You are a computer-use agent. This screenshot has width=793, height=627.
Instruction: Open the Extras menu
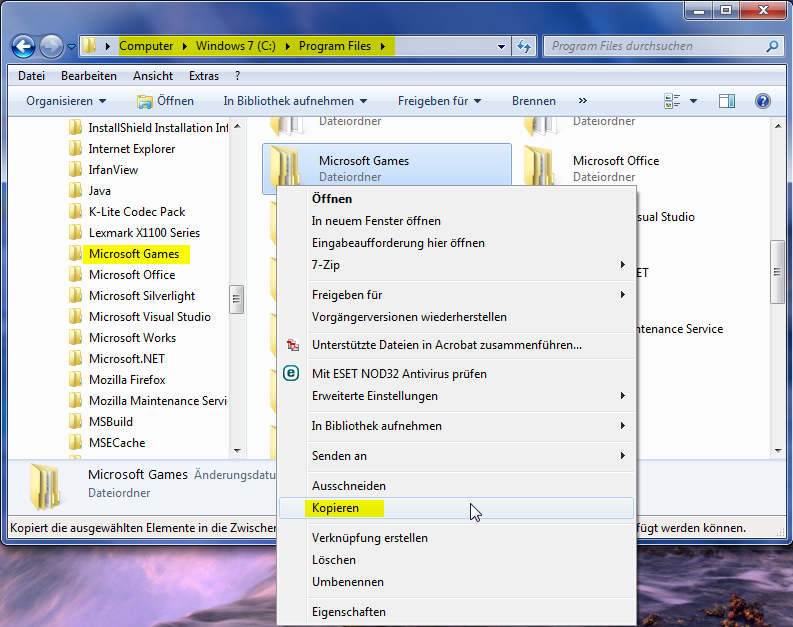(x=204, y=76)
